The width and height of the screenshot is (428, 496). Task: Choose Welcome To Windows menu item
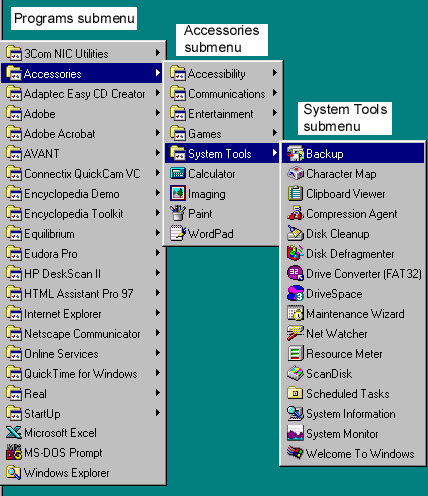click(x=353, y=454)
